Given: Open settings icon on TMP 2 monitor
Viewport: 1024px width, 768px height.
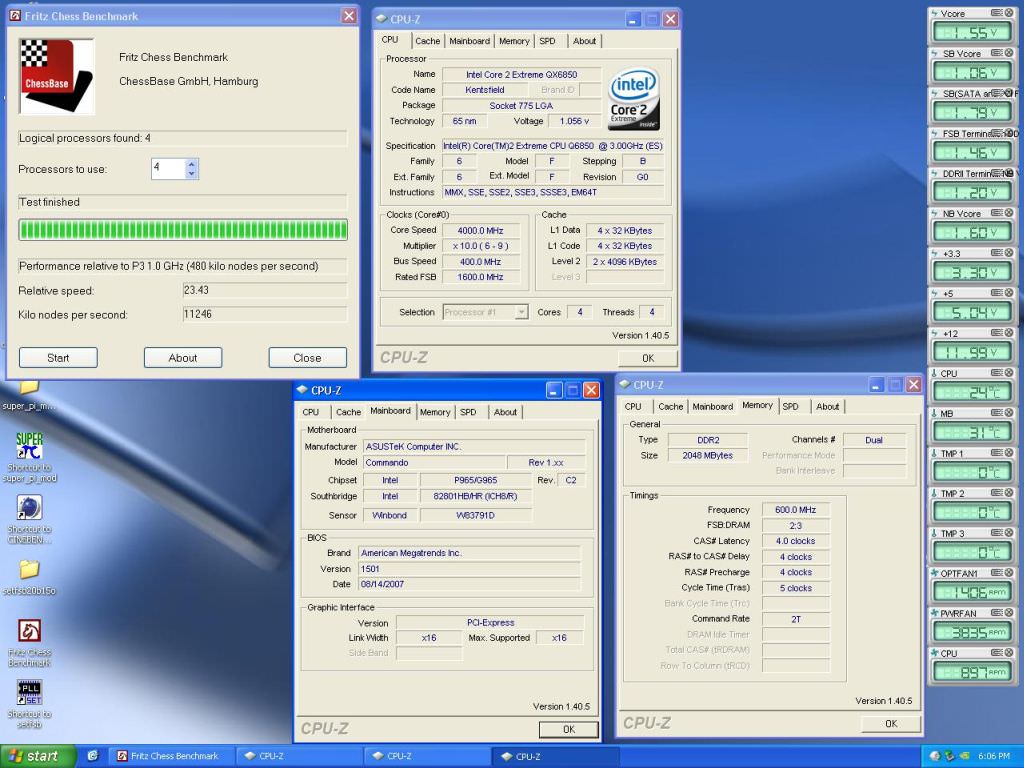Looking at the screenshot, I should (997, 493).
